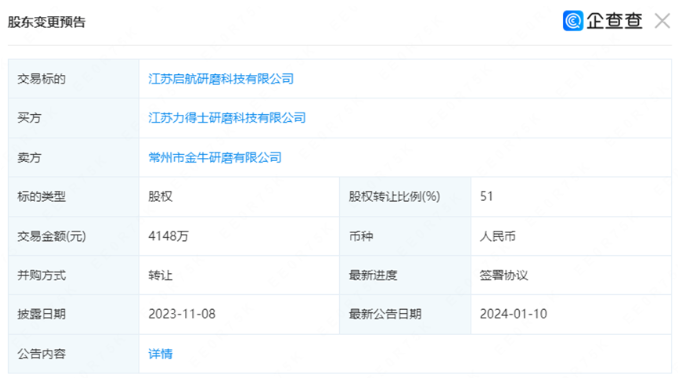Open 江苏力得士研磨科技有限公司 buyer link

tap(227, 118)
